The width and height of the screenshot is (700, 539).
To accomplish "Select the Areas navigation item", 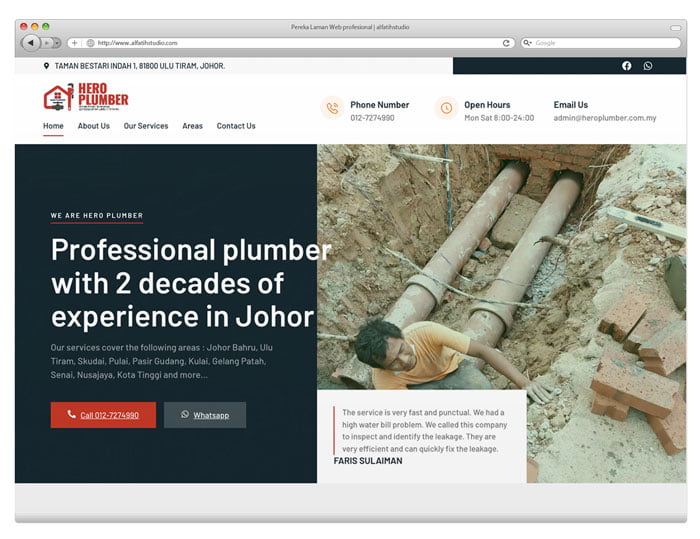I will point(192,126).
